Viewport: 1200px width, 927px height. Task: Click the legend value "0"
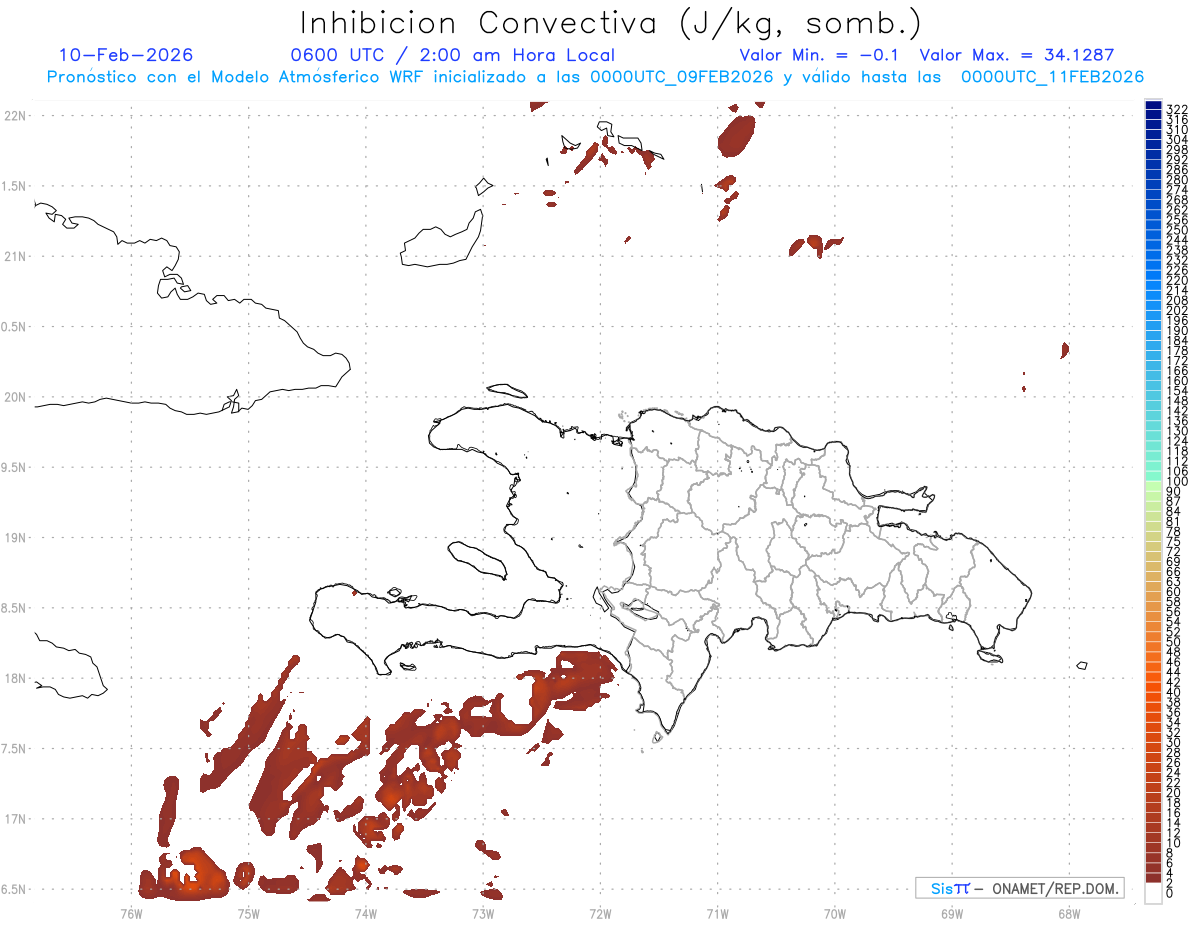coord(1169,892)
